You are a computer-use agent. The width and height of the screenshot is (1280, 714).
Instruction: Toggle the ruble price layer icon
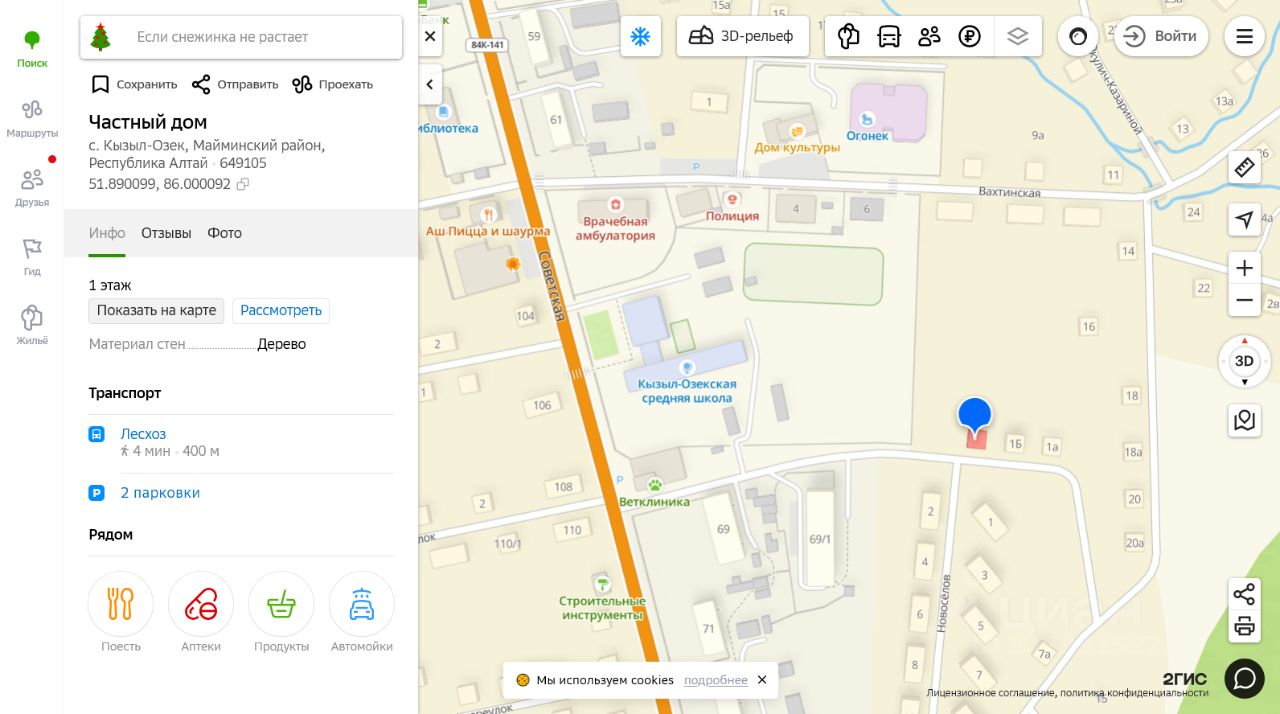(x=969, y=37)
